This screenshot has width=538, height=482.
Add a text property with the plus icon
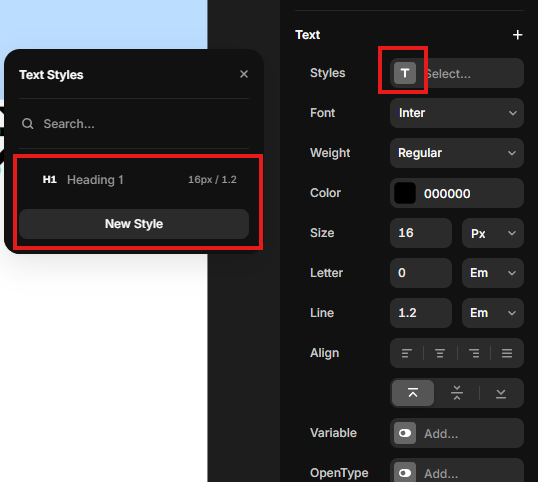517,35
